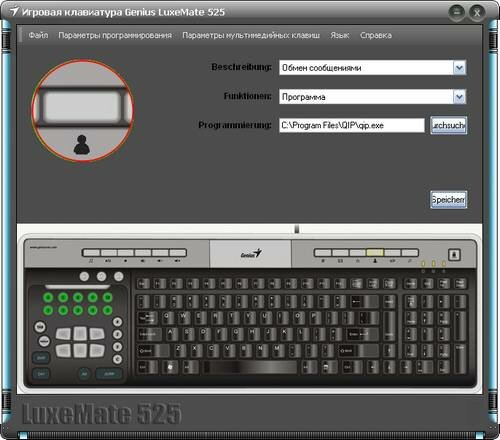Image resolution: width=500 pixels, height=440 pixels.
Task: Click the A key on keyboard image
Action: [x=172, y=334]
